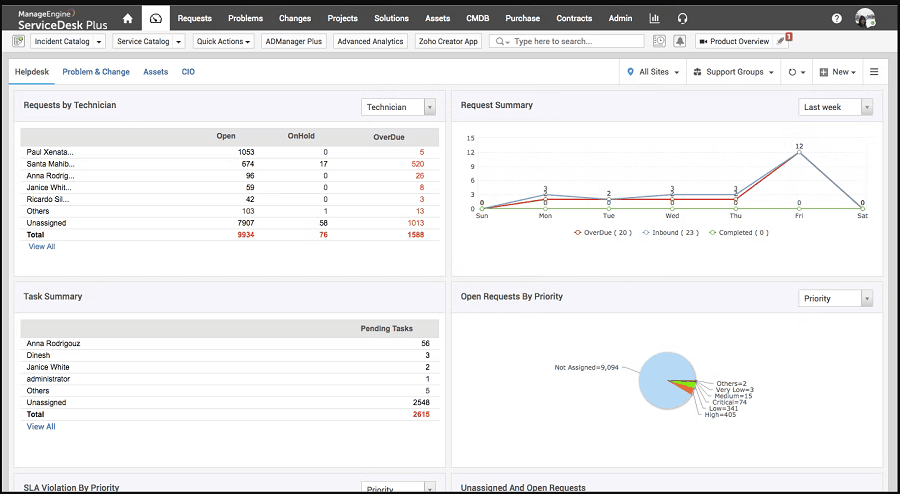Viewport: 900px width, 494px height.
Task: Expand the All Sites selector
Action: tap(653, 72)
